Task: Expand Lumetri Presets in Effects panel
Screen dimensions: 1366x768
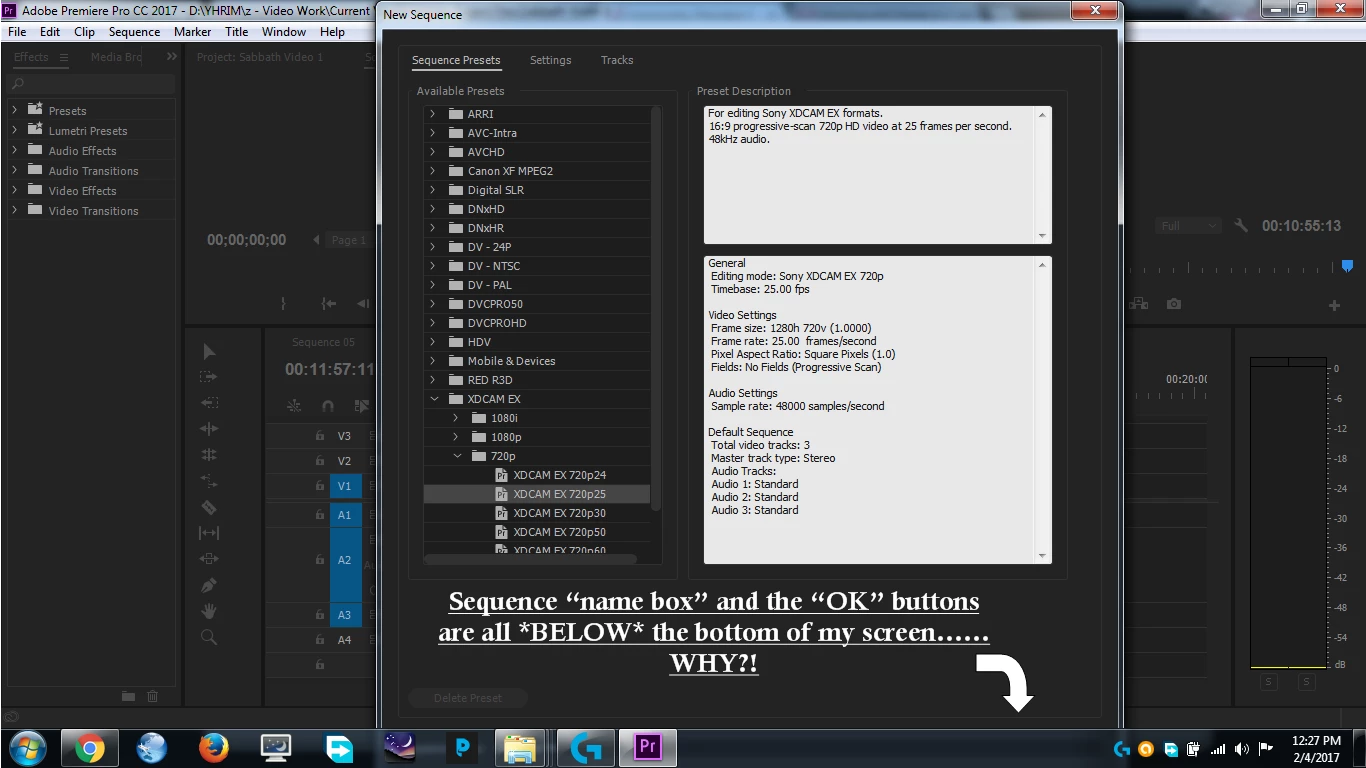Action: [x=14, y=130]
